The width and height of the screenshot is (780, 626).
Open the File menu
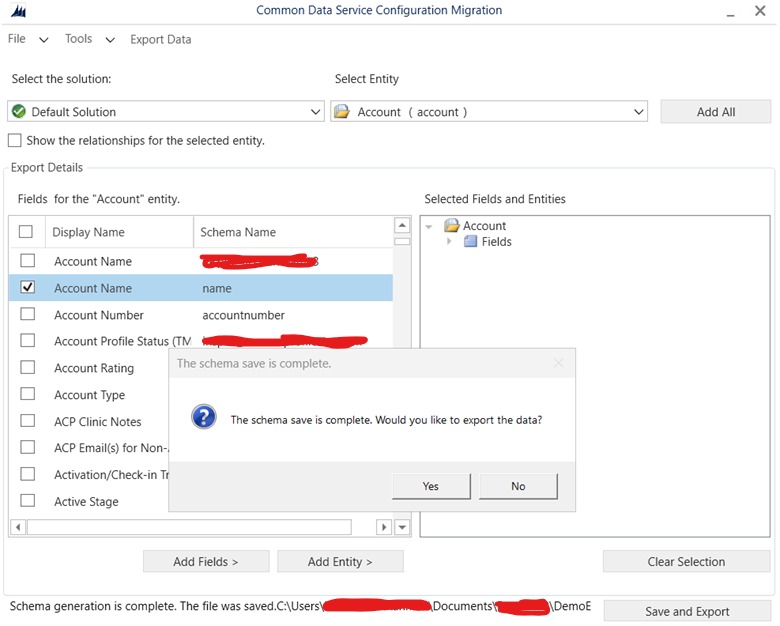pos(16,39)
